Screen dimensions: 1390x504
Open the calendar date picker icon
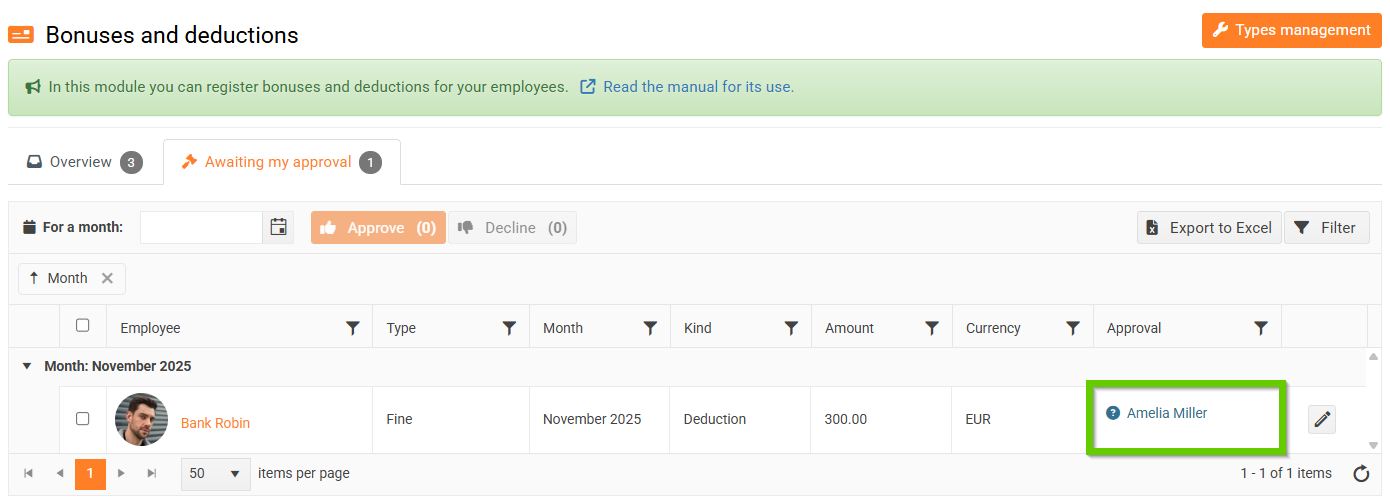279,228
